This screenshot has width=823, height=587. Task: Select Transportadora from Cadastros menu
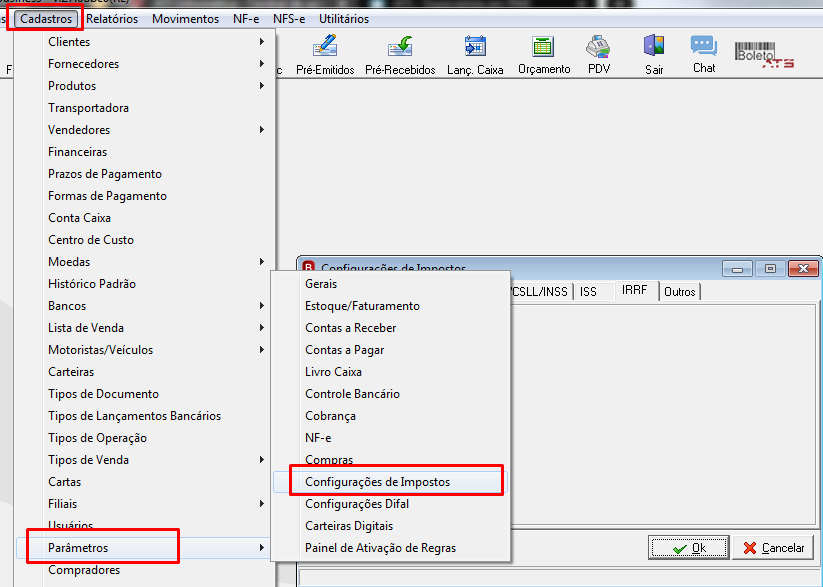145,108
